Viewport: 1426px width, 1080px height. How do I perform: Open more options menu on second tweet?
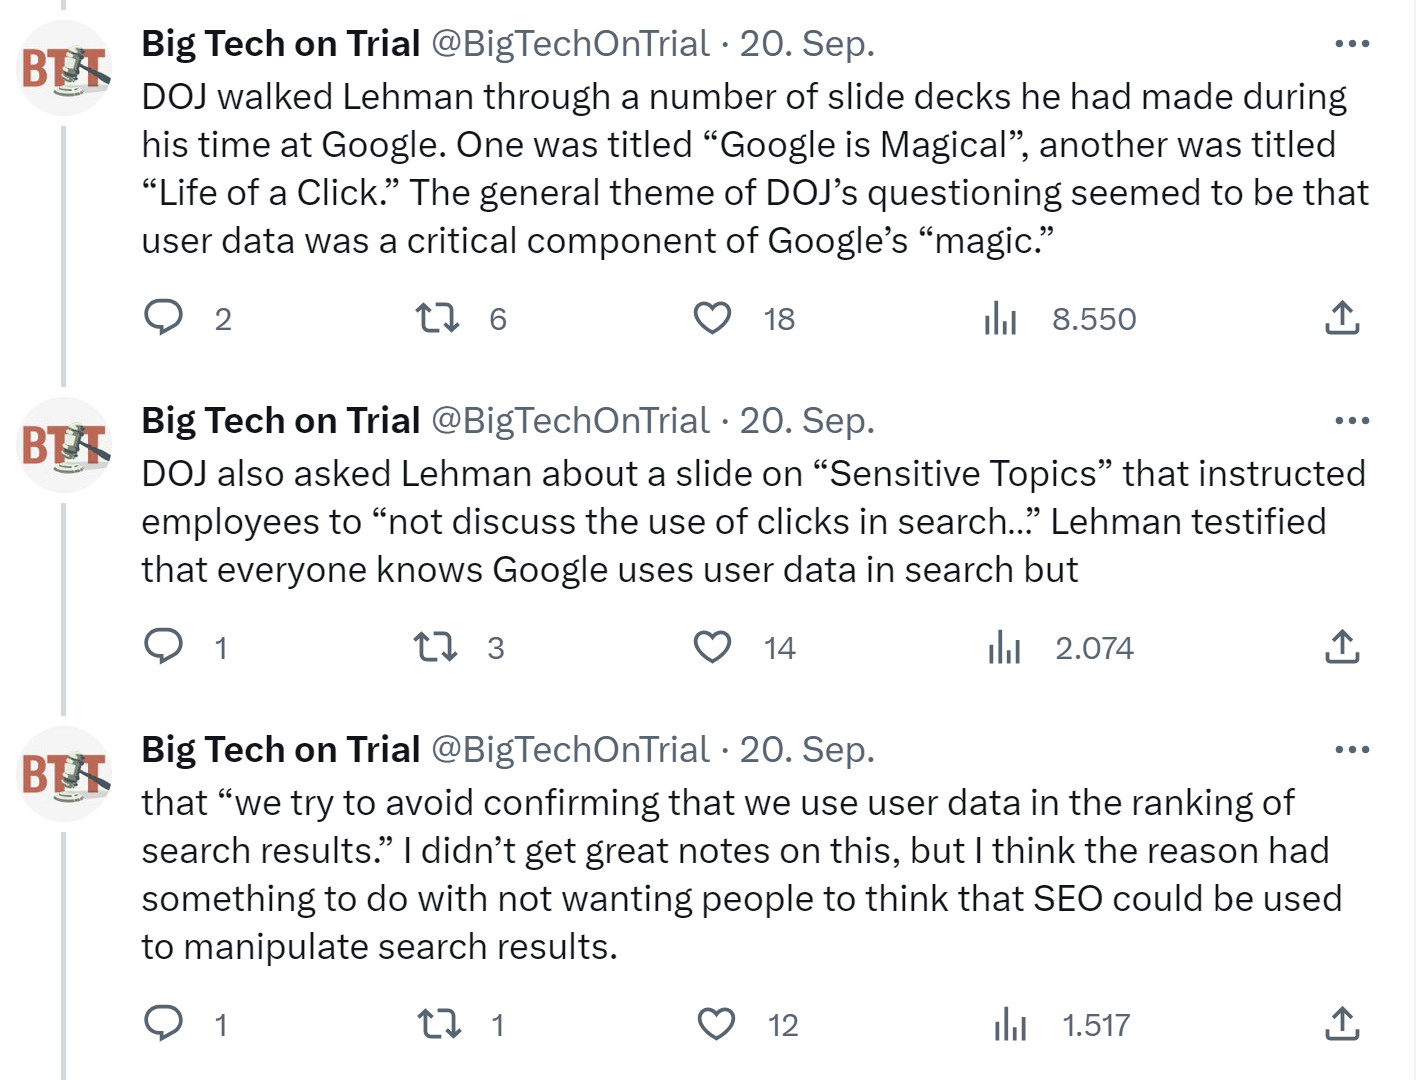pyautogui.click(x=1351, y=421)
